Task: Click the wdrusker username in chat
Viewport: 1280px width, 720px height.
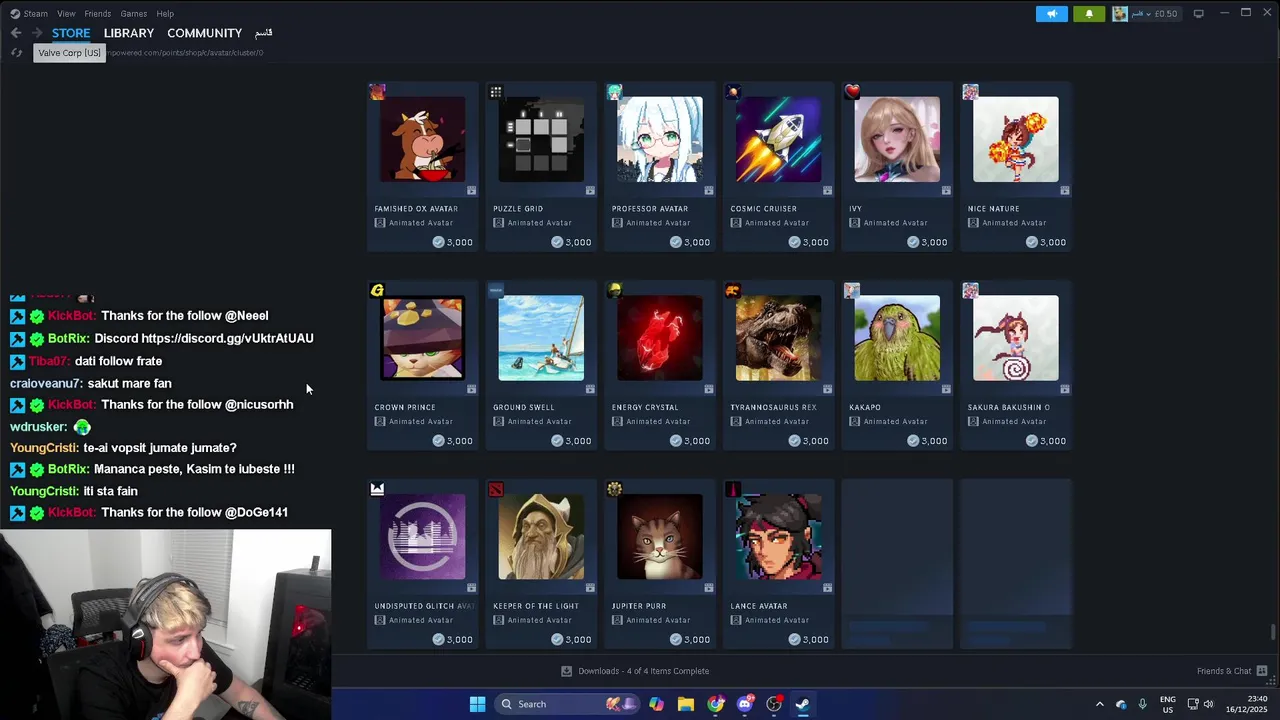Action: (38, 427)
